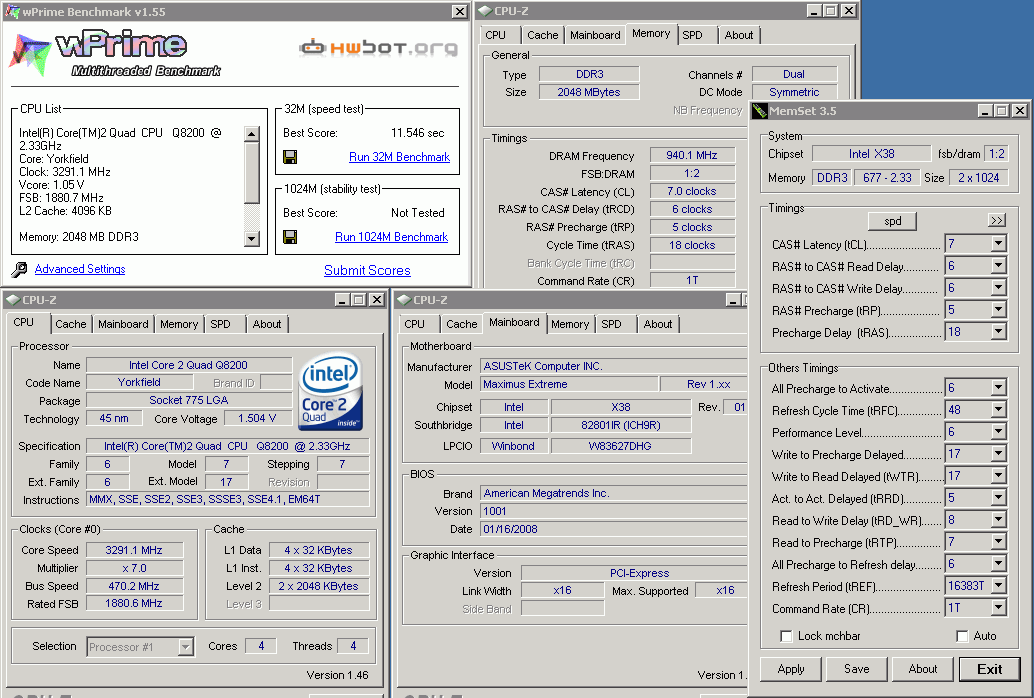Click the Southbridge 82801IR (ICH9R) value

pos(621,426)
